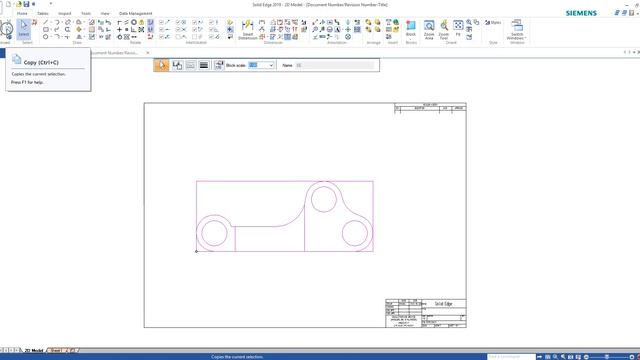Click zoom in plus button in status bar

[632, 357]
